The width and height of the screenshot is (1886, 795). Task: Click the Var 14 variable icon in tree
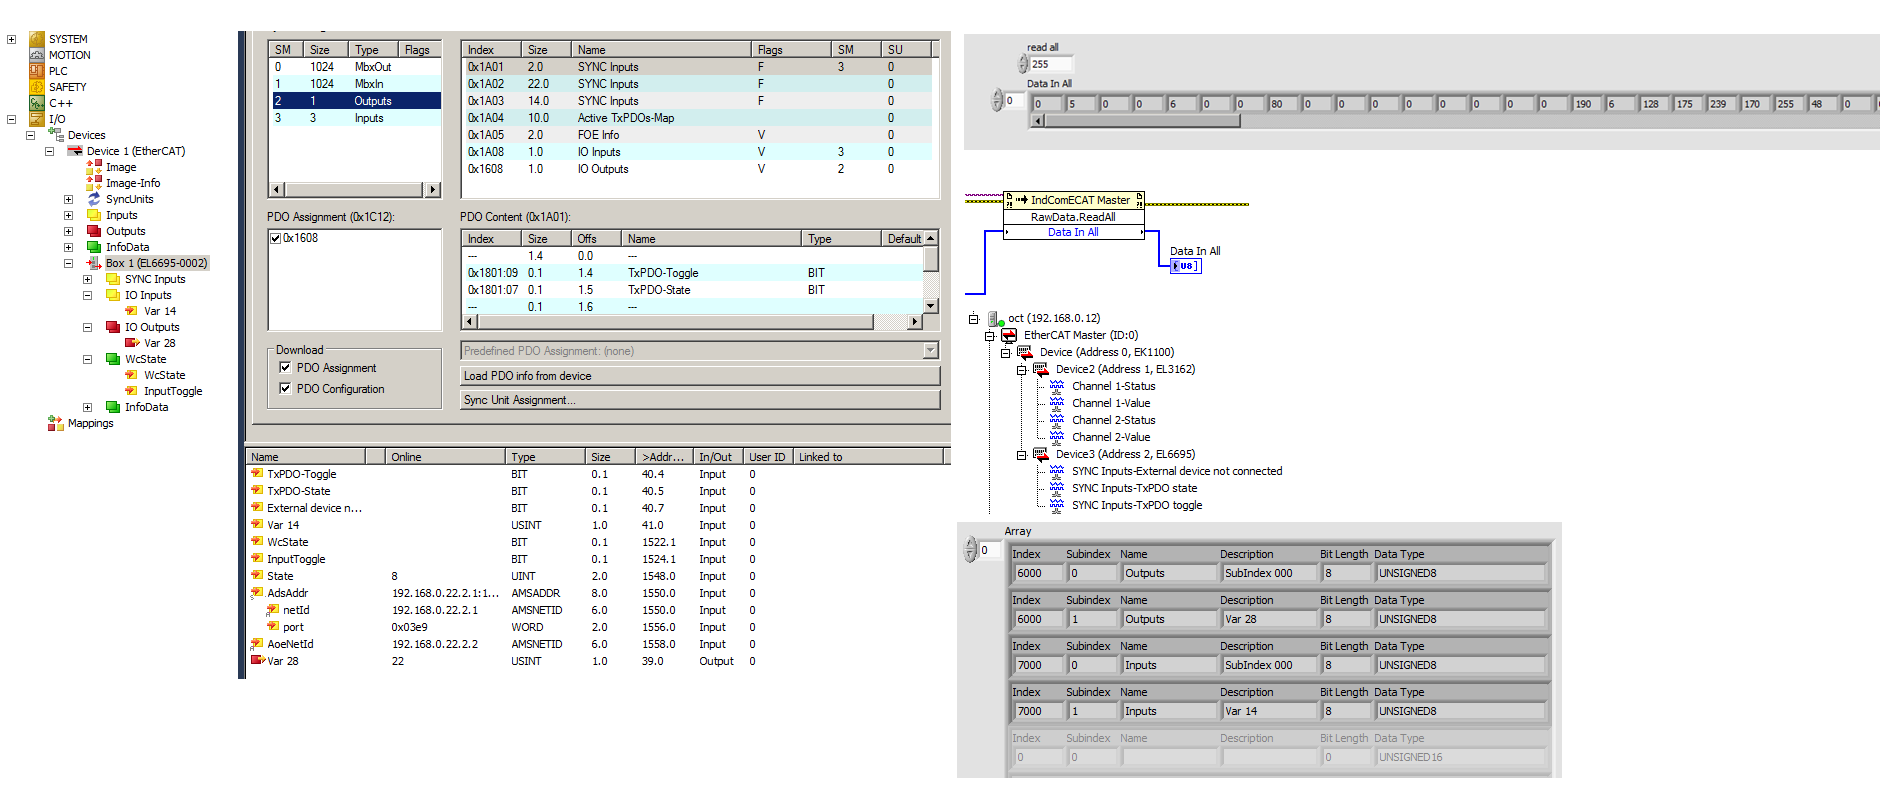pos(132,311)
